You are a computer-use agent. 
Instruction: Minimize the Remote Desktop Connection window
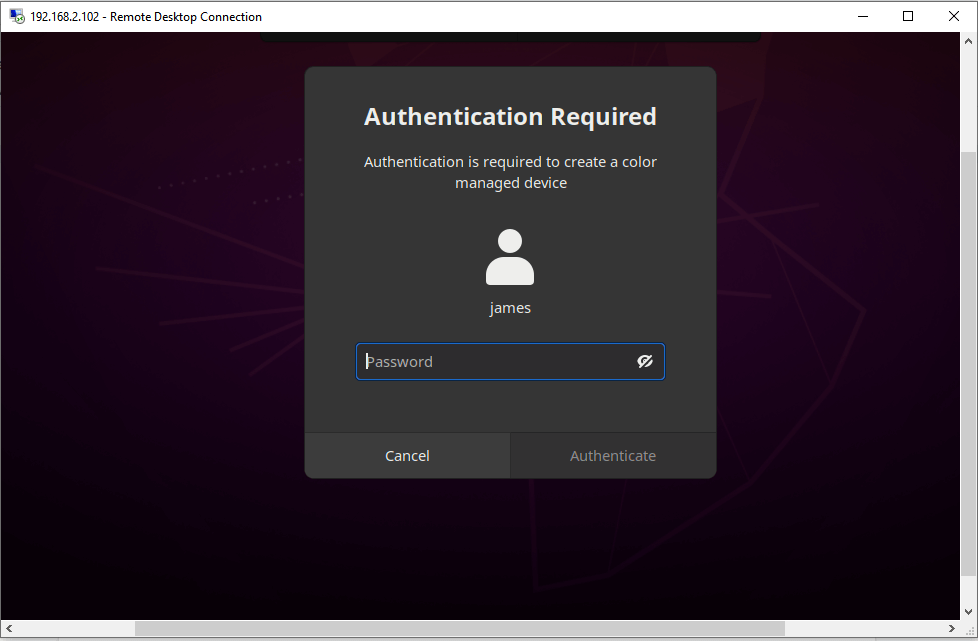tap(861, 17)
